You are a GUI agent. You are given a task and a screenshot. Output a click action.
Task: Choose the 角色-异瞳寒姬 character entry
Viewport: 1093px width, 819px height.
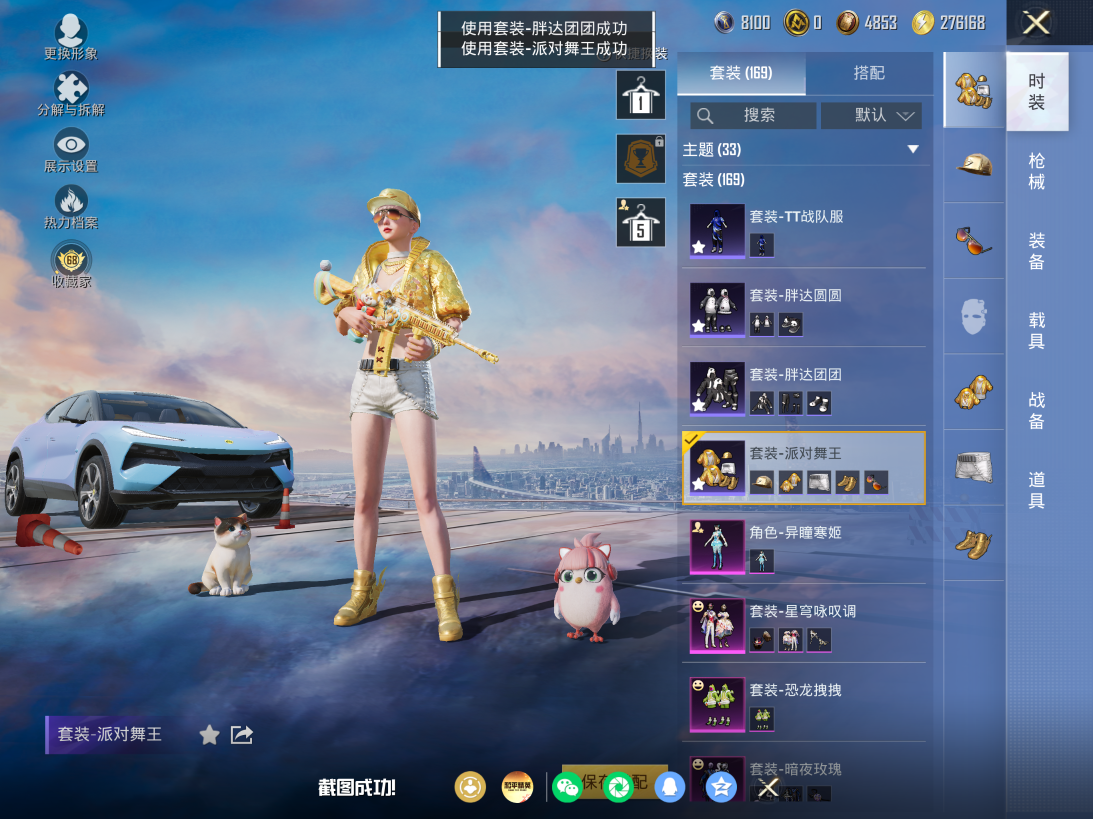point(804,545)
